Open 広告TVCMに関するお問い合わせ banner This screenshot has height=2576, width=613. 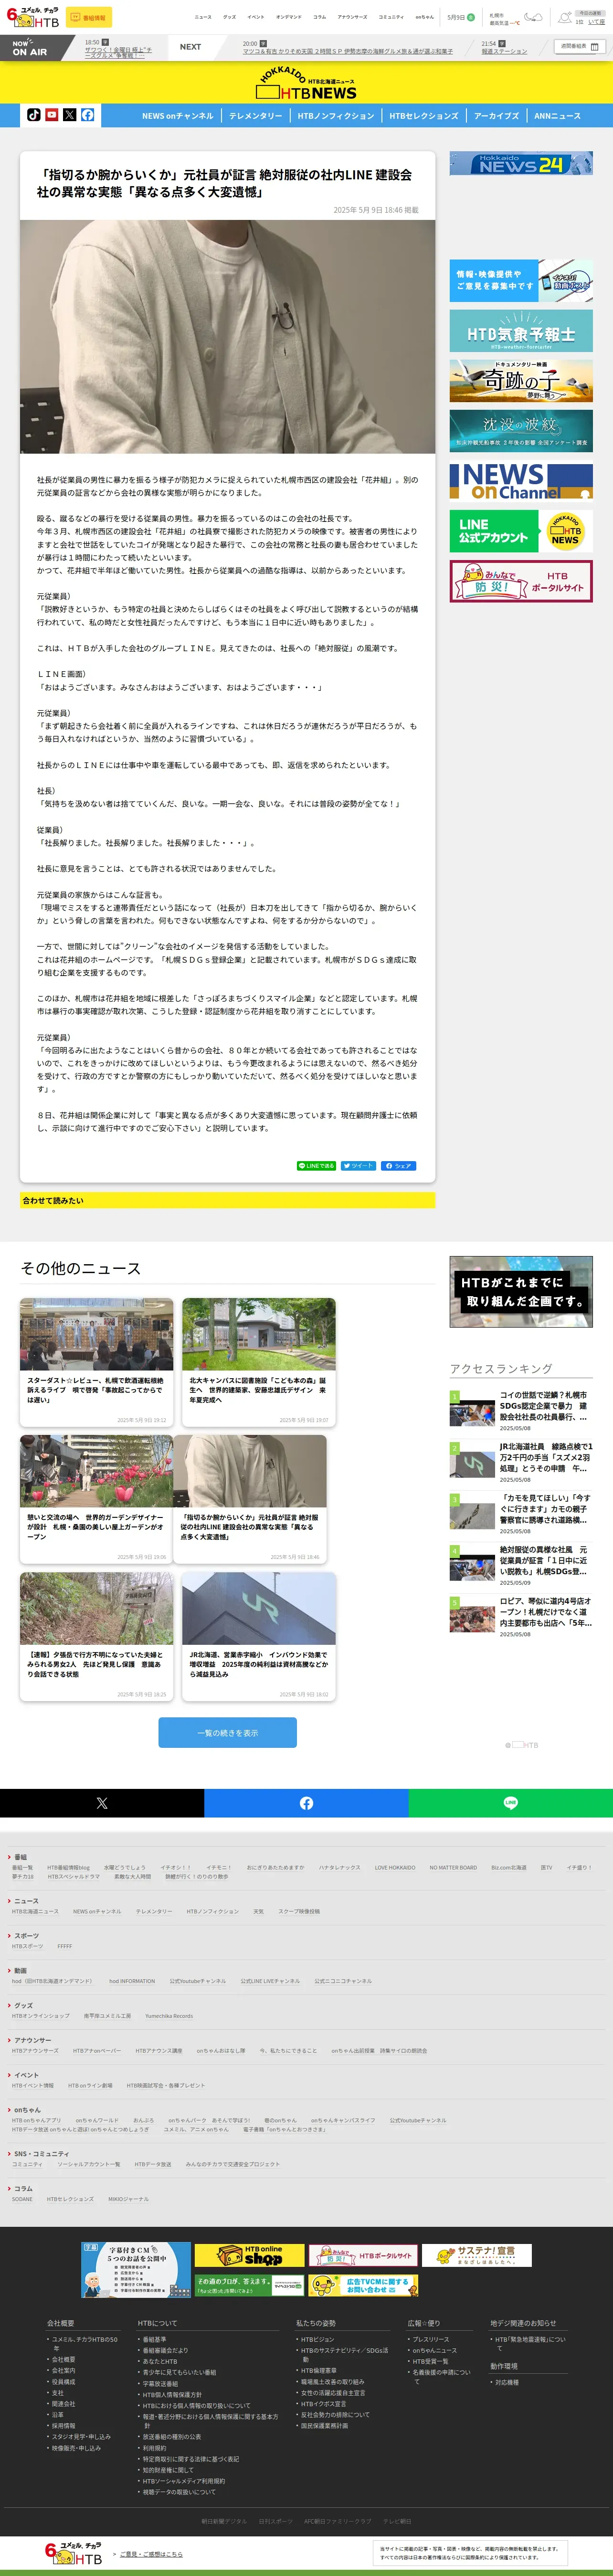[363, 2286]
